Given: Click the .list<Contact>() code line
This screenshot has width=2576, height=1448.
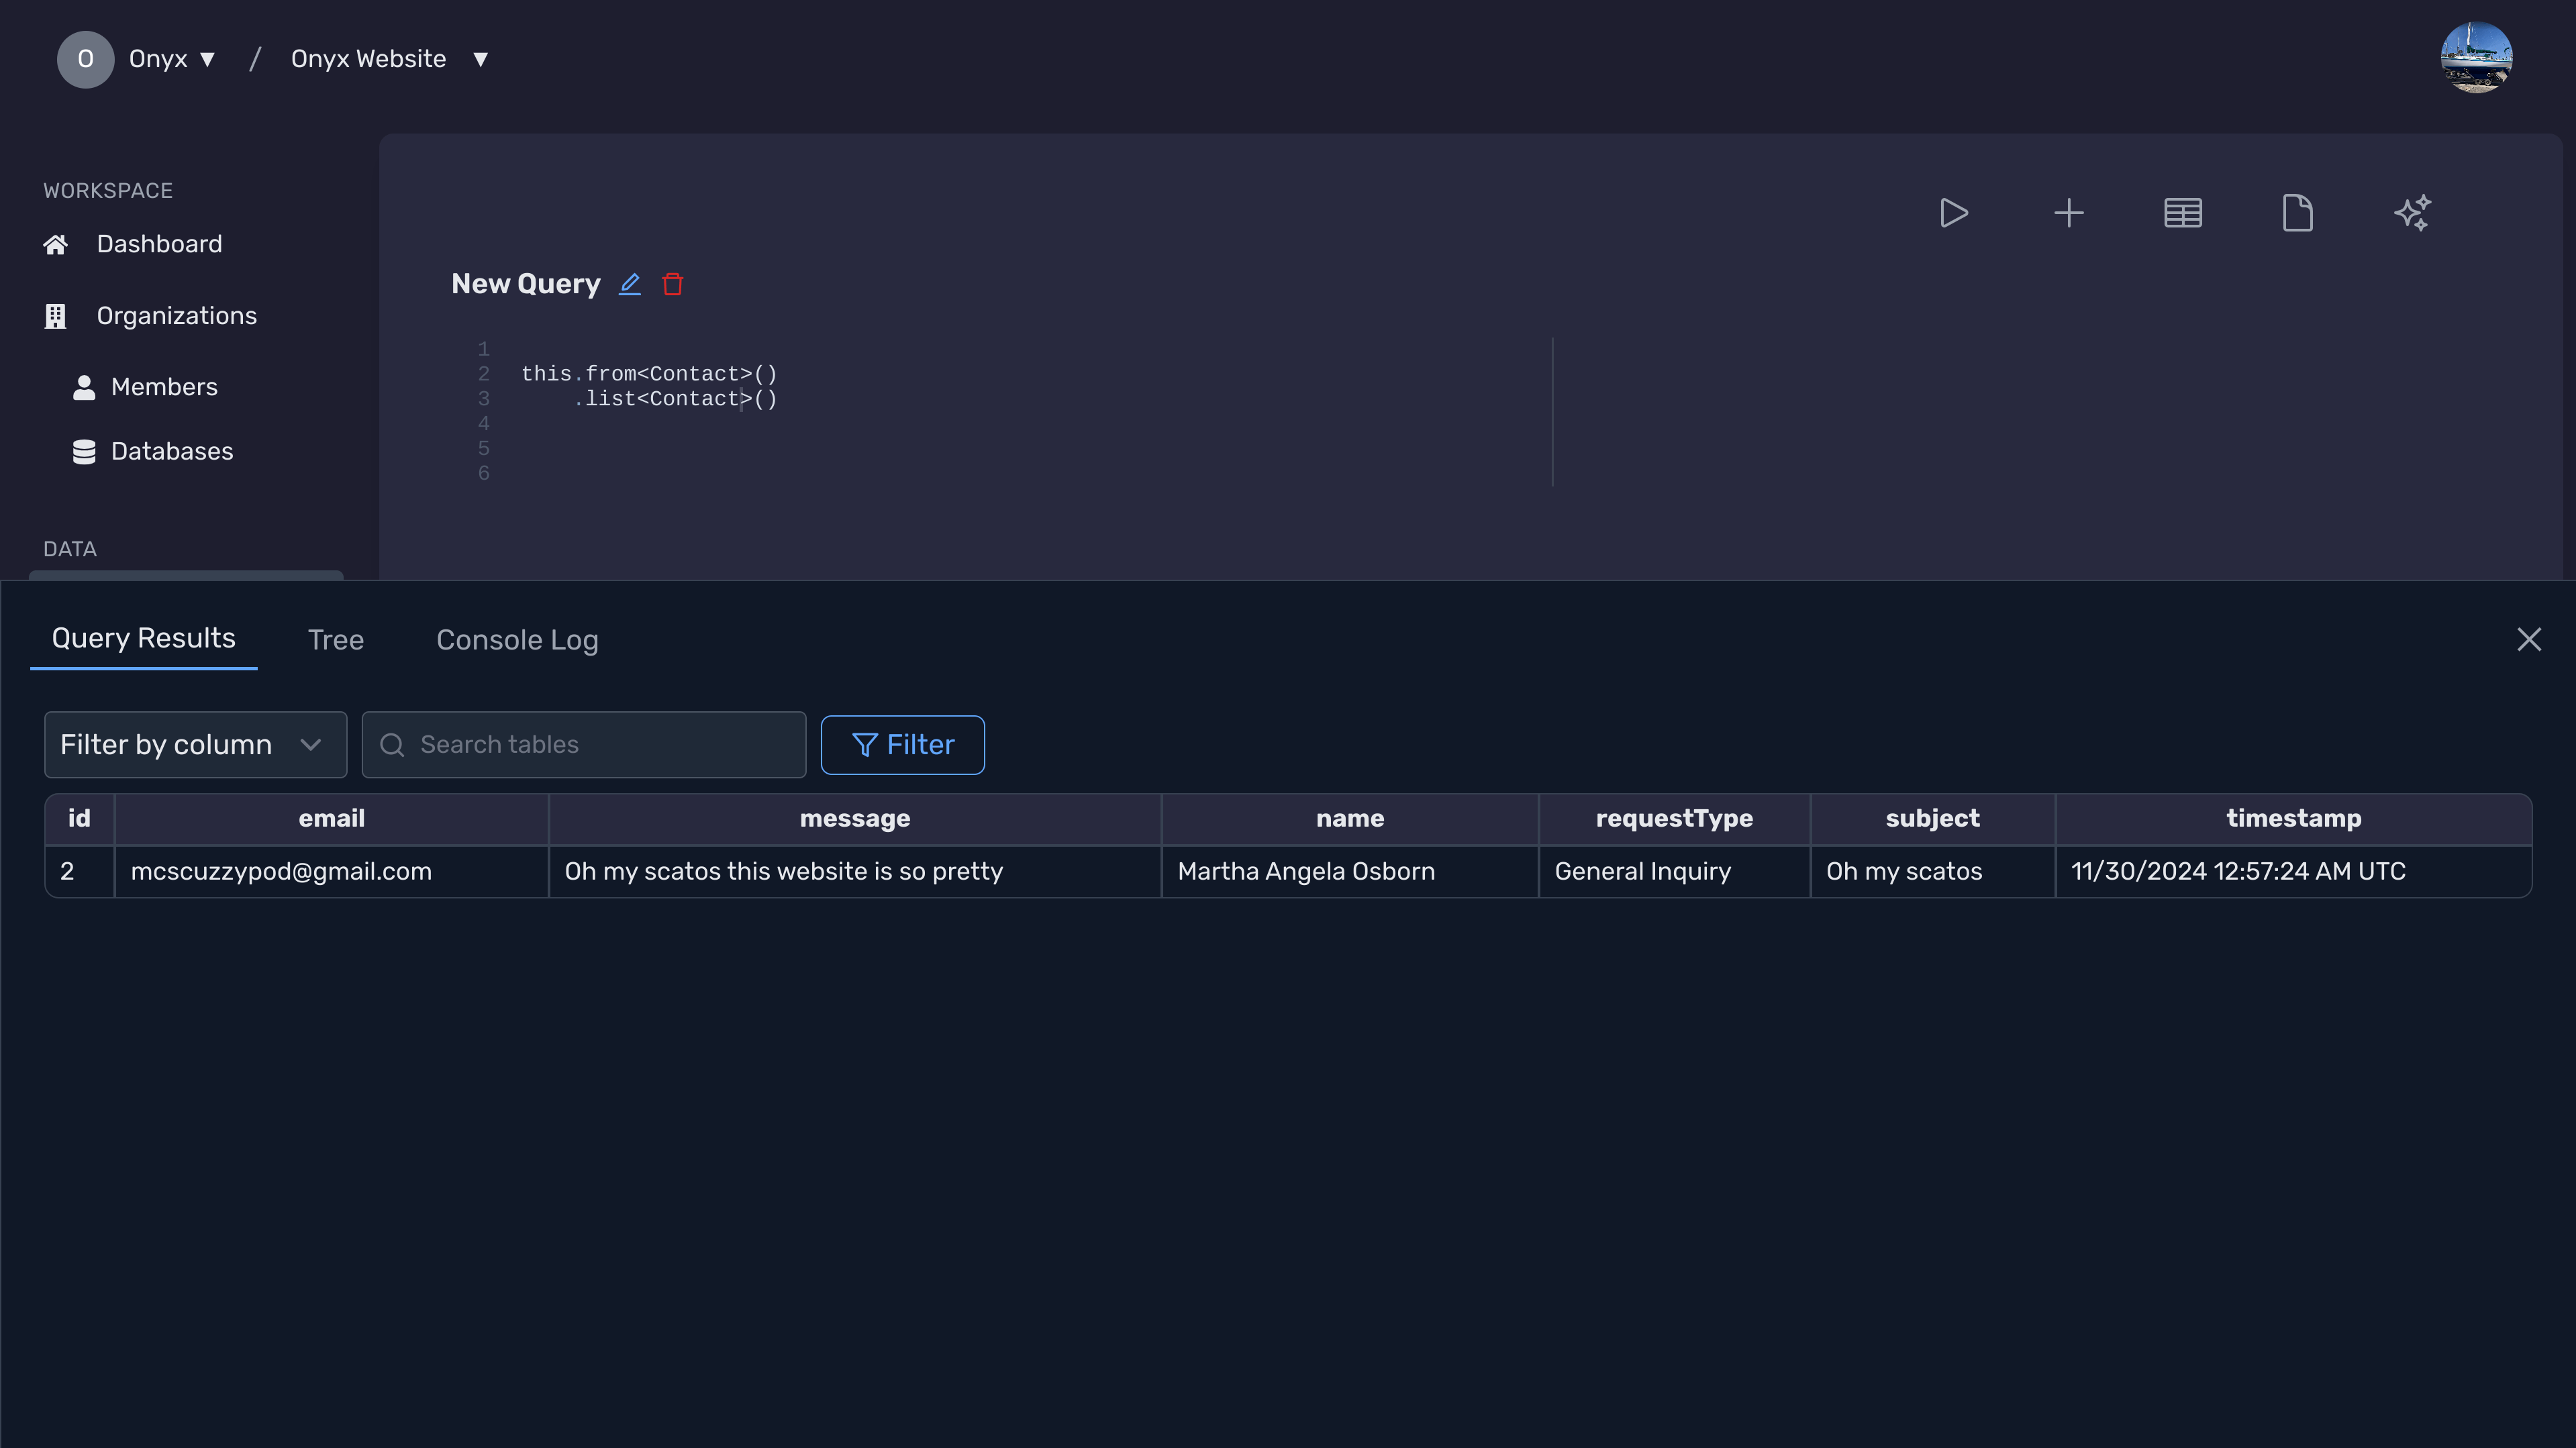Looking at the screenshot, I should 675,399.
